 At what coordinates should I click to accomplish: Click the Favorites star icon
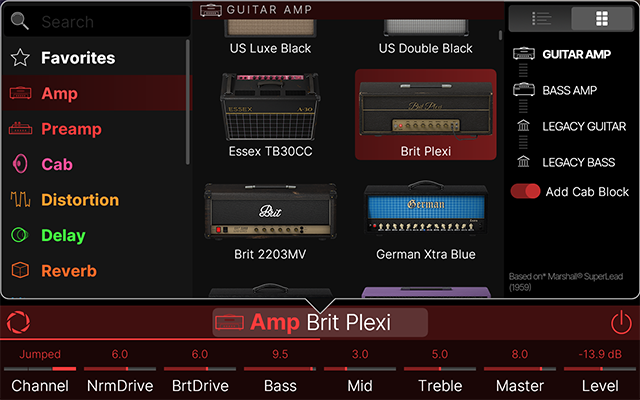point(20,58)
